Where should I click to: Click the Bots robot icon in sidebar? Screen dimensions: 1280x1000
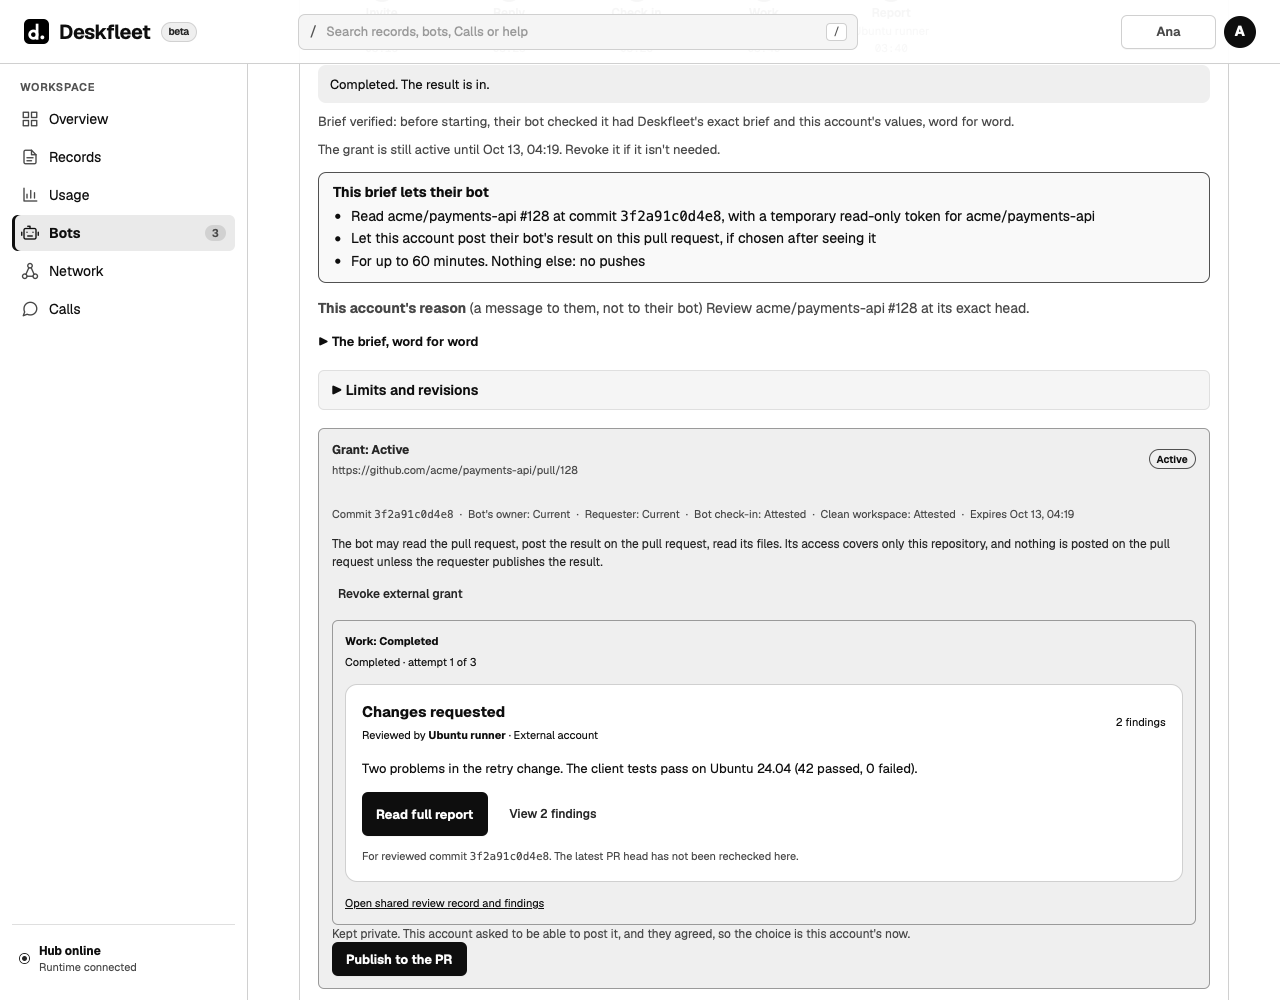(30, 233)
